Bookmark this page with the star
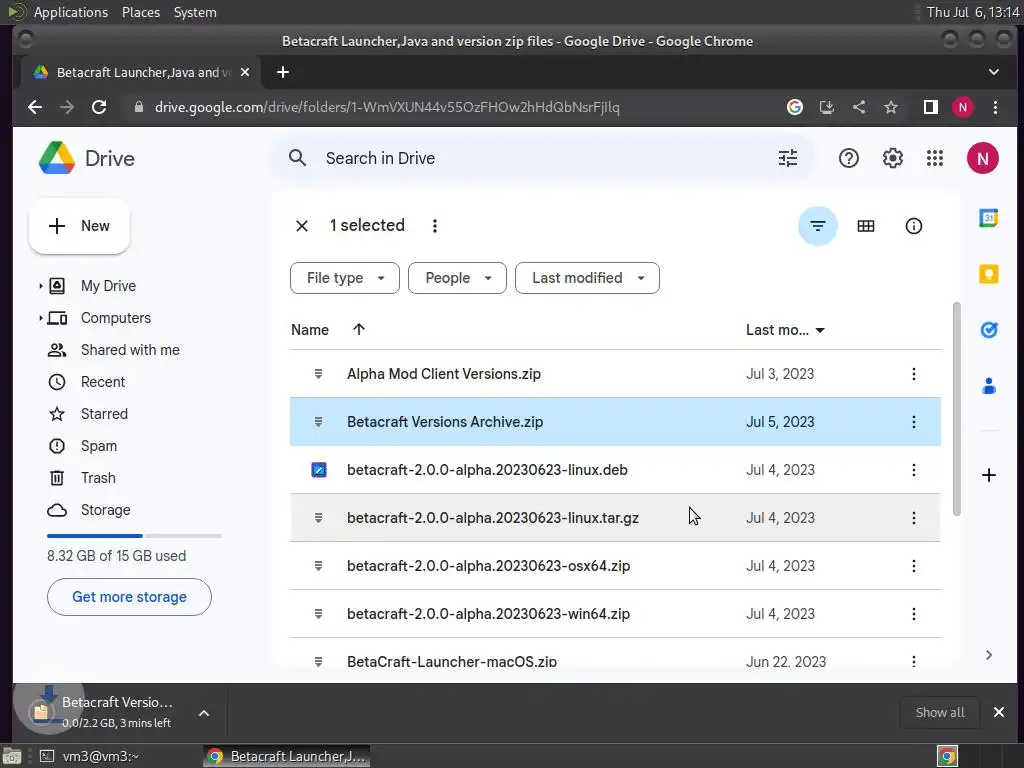 [x=891, y=107]
